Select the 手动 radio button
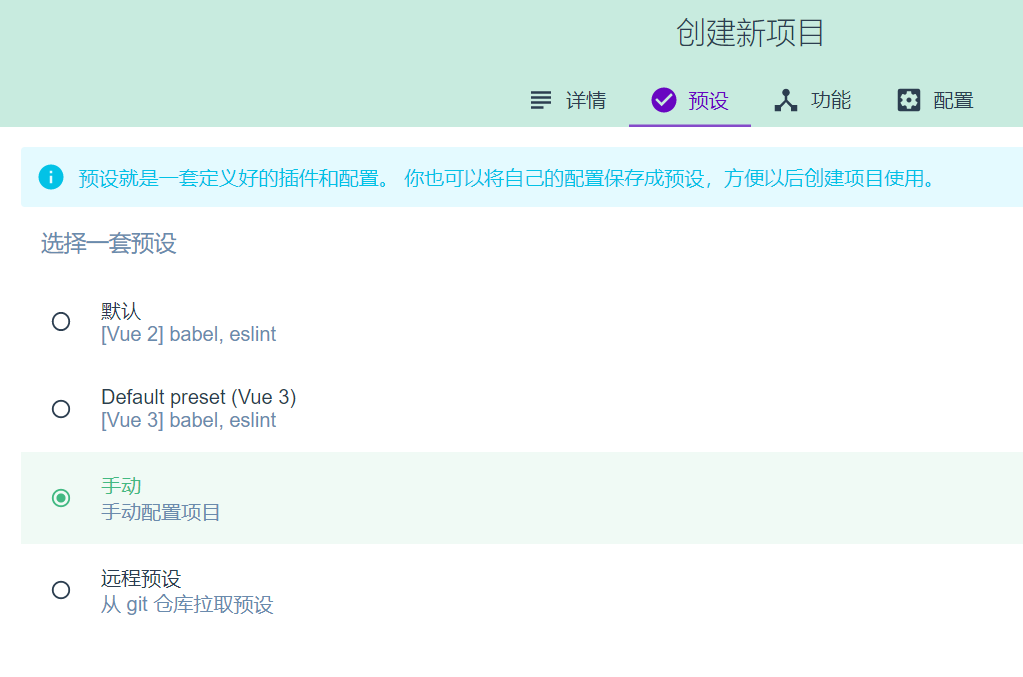The height and width of the screenshot is (677, 1023). pos(61,498)
